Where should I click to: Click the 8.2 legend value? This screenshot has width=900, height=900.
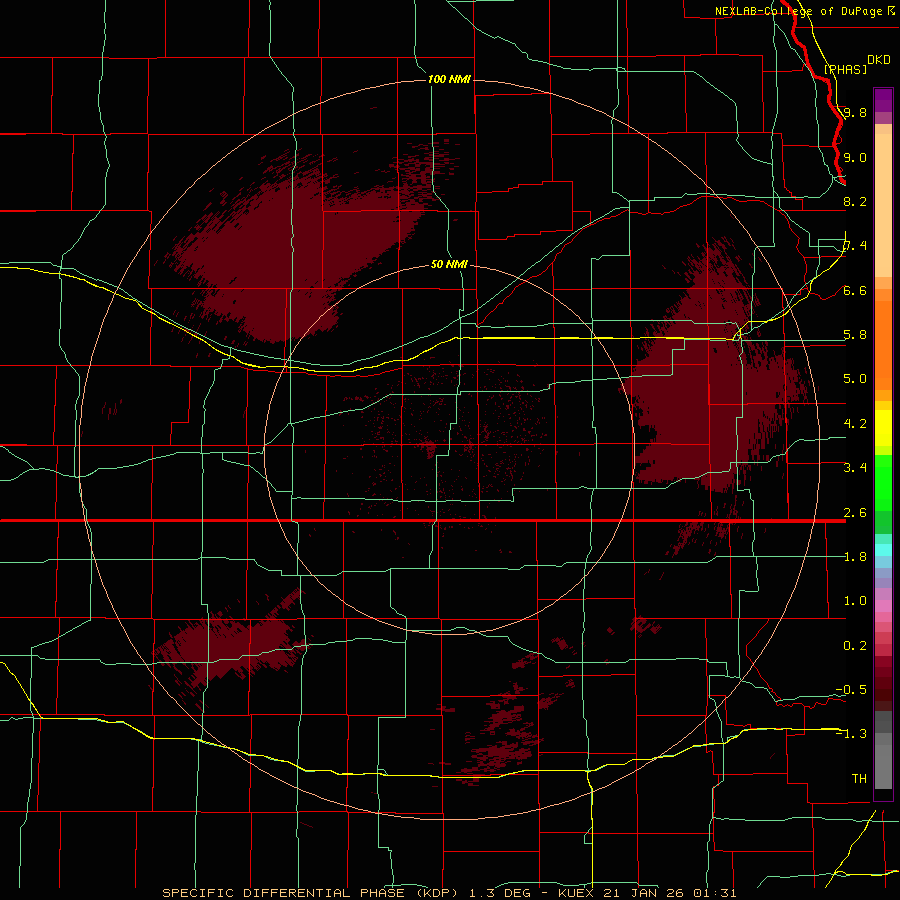tap(855, 201)
